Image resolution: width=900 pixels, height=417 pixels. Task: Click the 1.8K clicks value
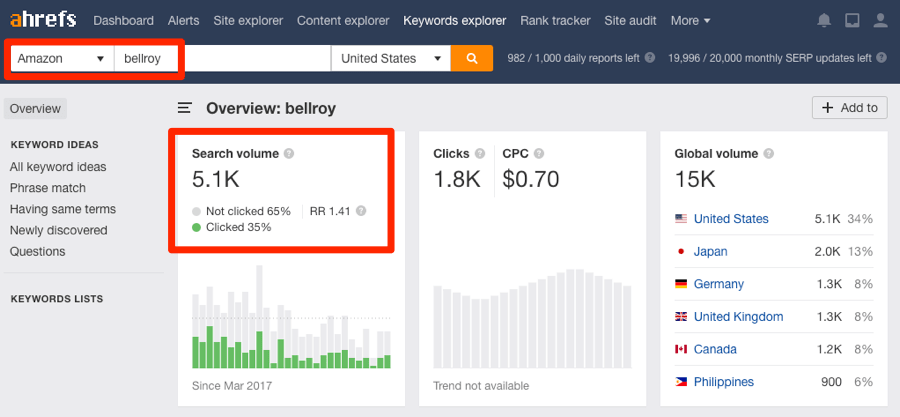click(457, 180)
